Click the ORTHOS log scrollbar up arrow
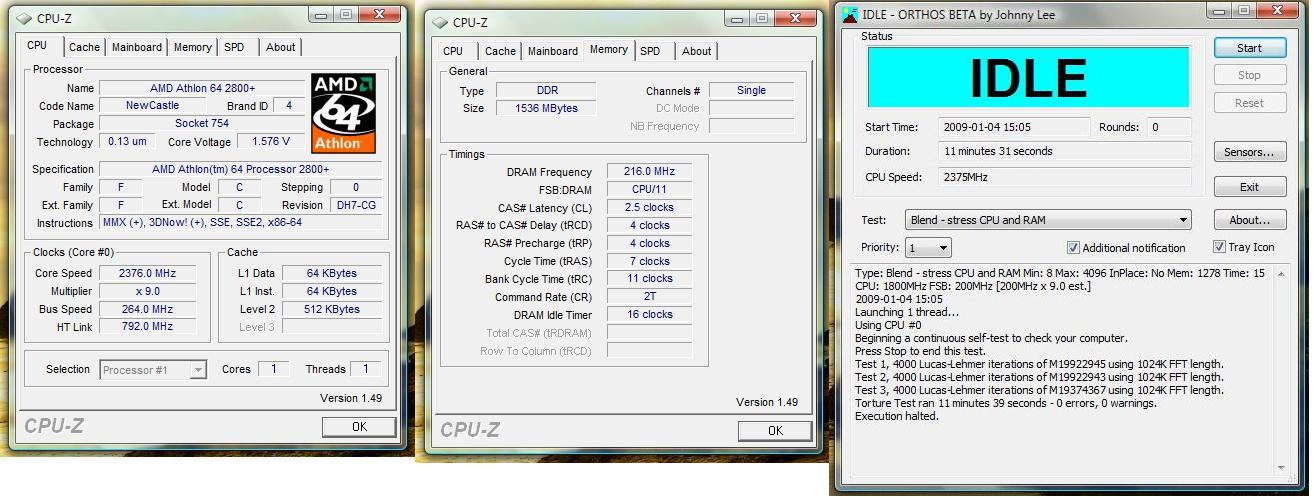The image size is (1314, 498). 1283,275
